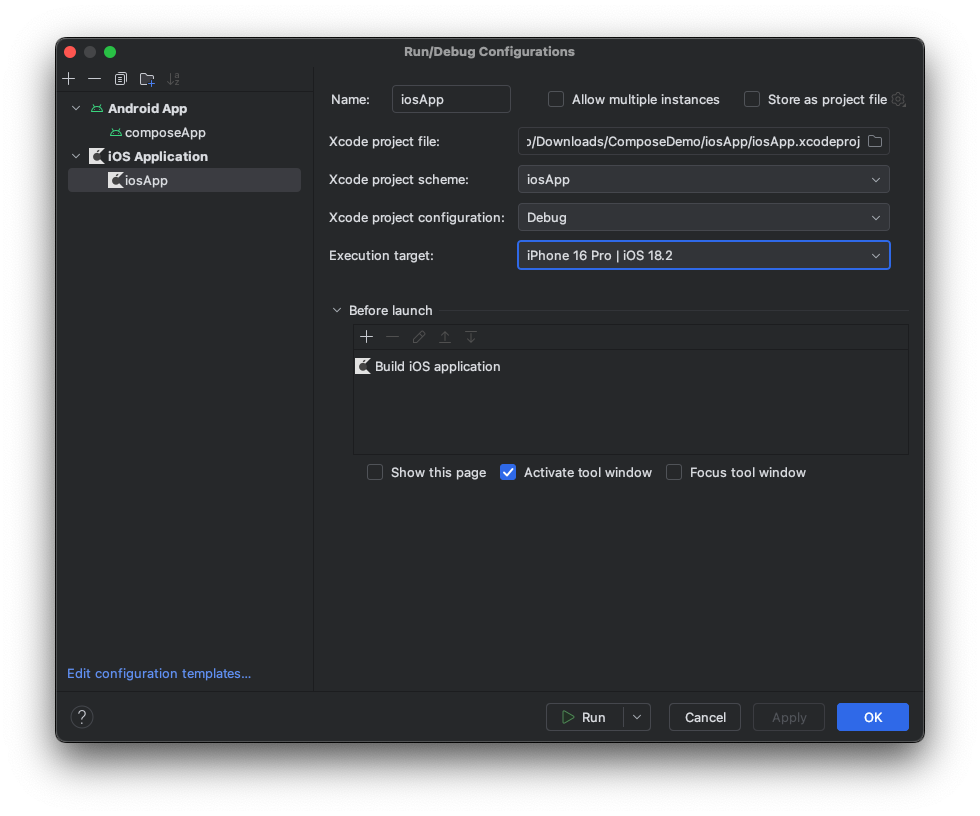Select the iosApp configuration in tree

click(x=184, y=181)
